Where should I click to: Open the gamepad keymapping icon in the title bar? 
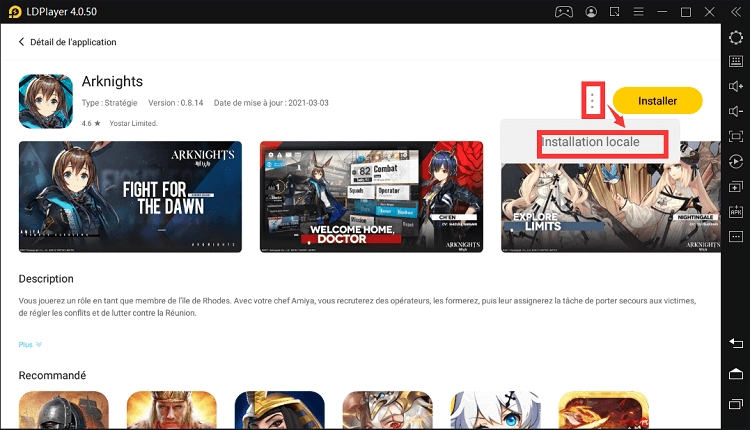point(564,11)
